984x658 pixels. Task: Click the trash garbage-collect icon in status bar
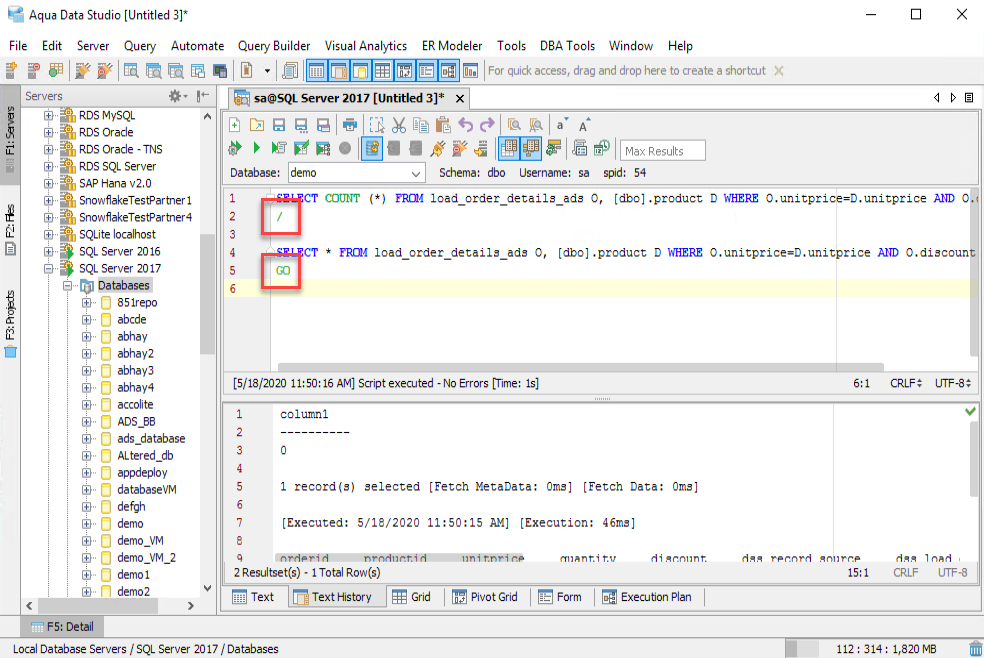click(x=975, y=649)
